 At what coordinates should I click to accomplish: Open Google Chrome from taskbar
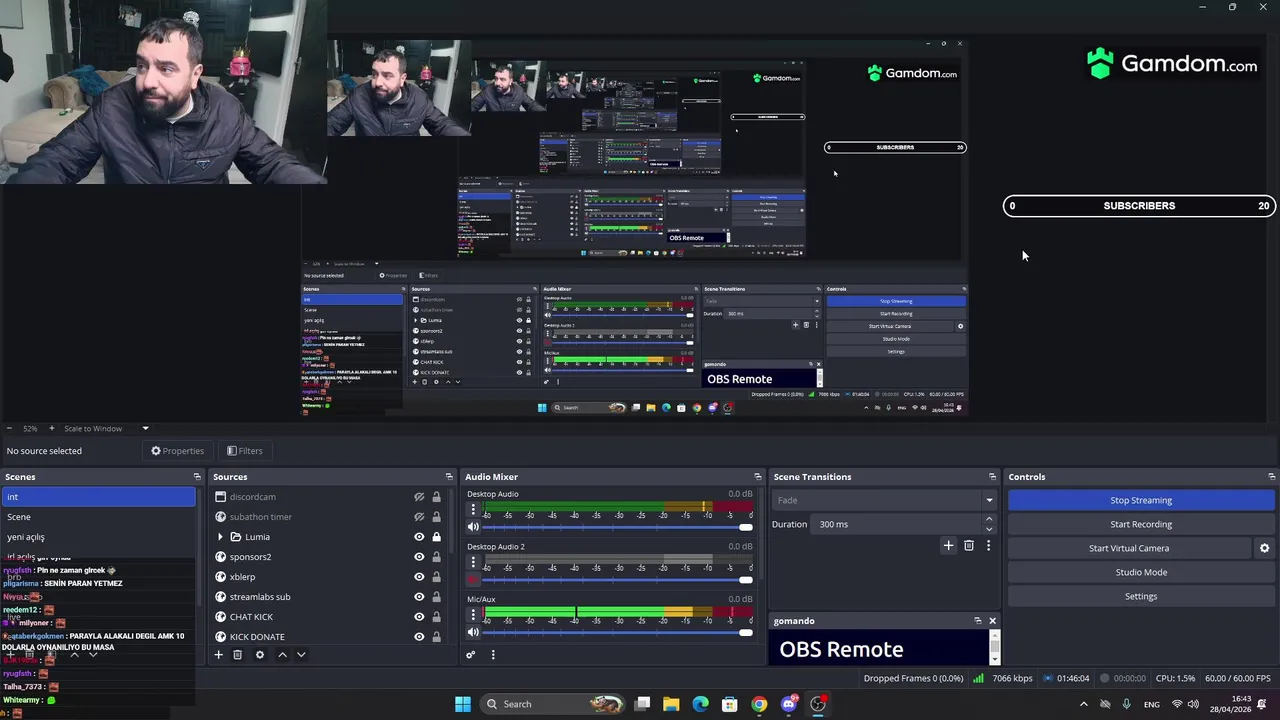tap(759, 704)
